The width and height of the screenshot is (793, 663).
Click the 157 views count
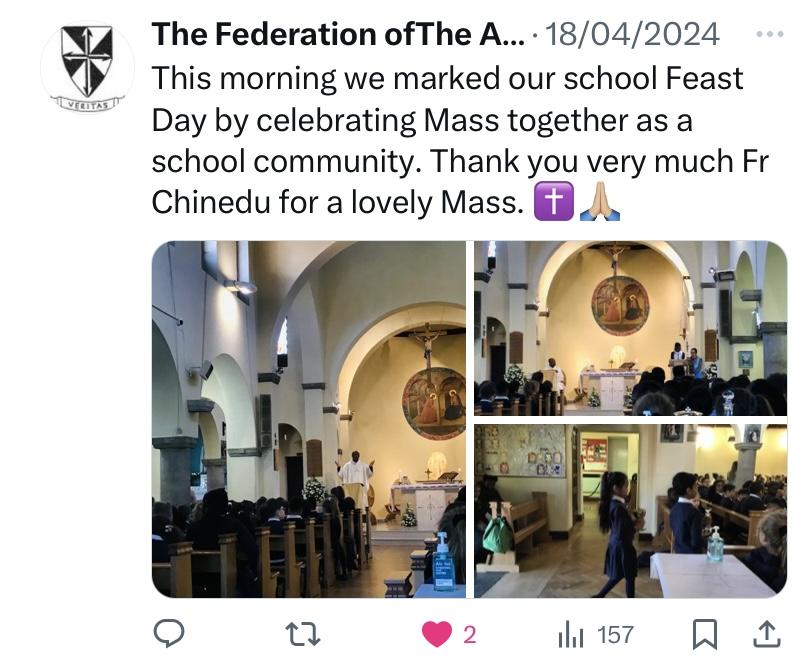[x=615, y=634]
